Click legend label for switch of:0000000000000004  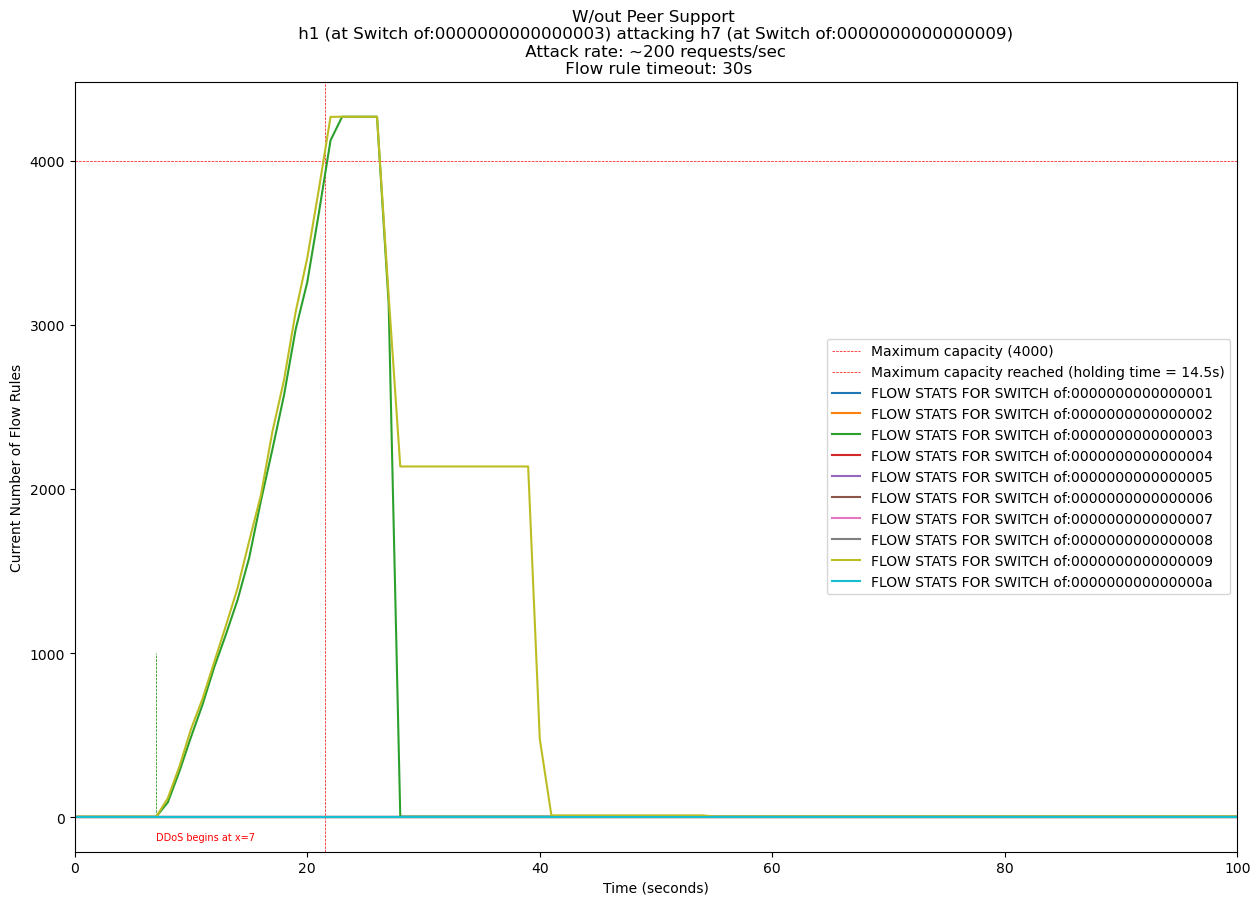(1041, 456)
